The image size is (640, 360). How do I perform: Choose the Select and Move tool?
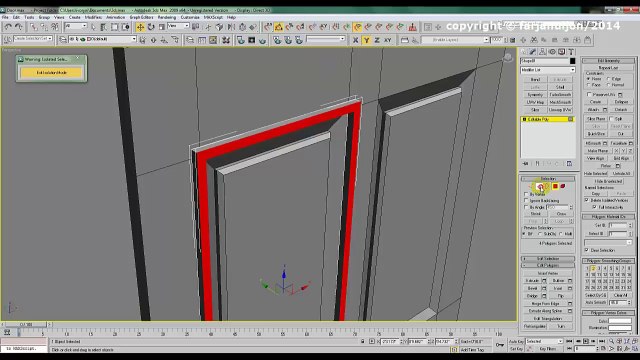[140, 27]
